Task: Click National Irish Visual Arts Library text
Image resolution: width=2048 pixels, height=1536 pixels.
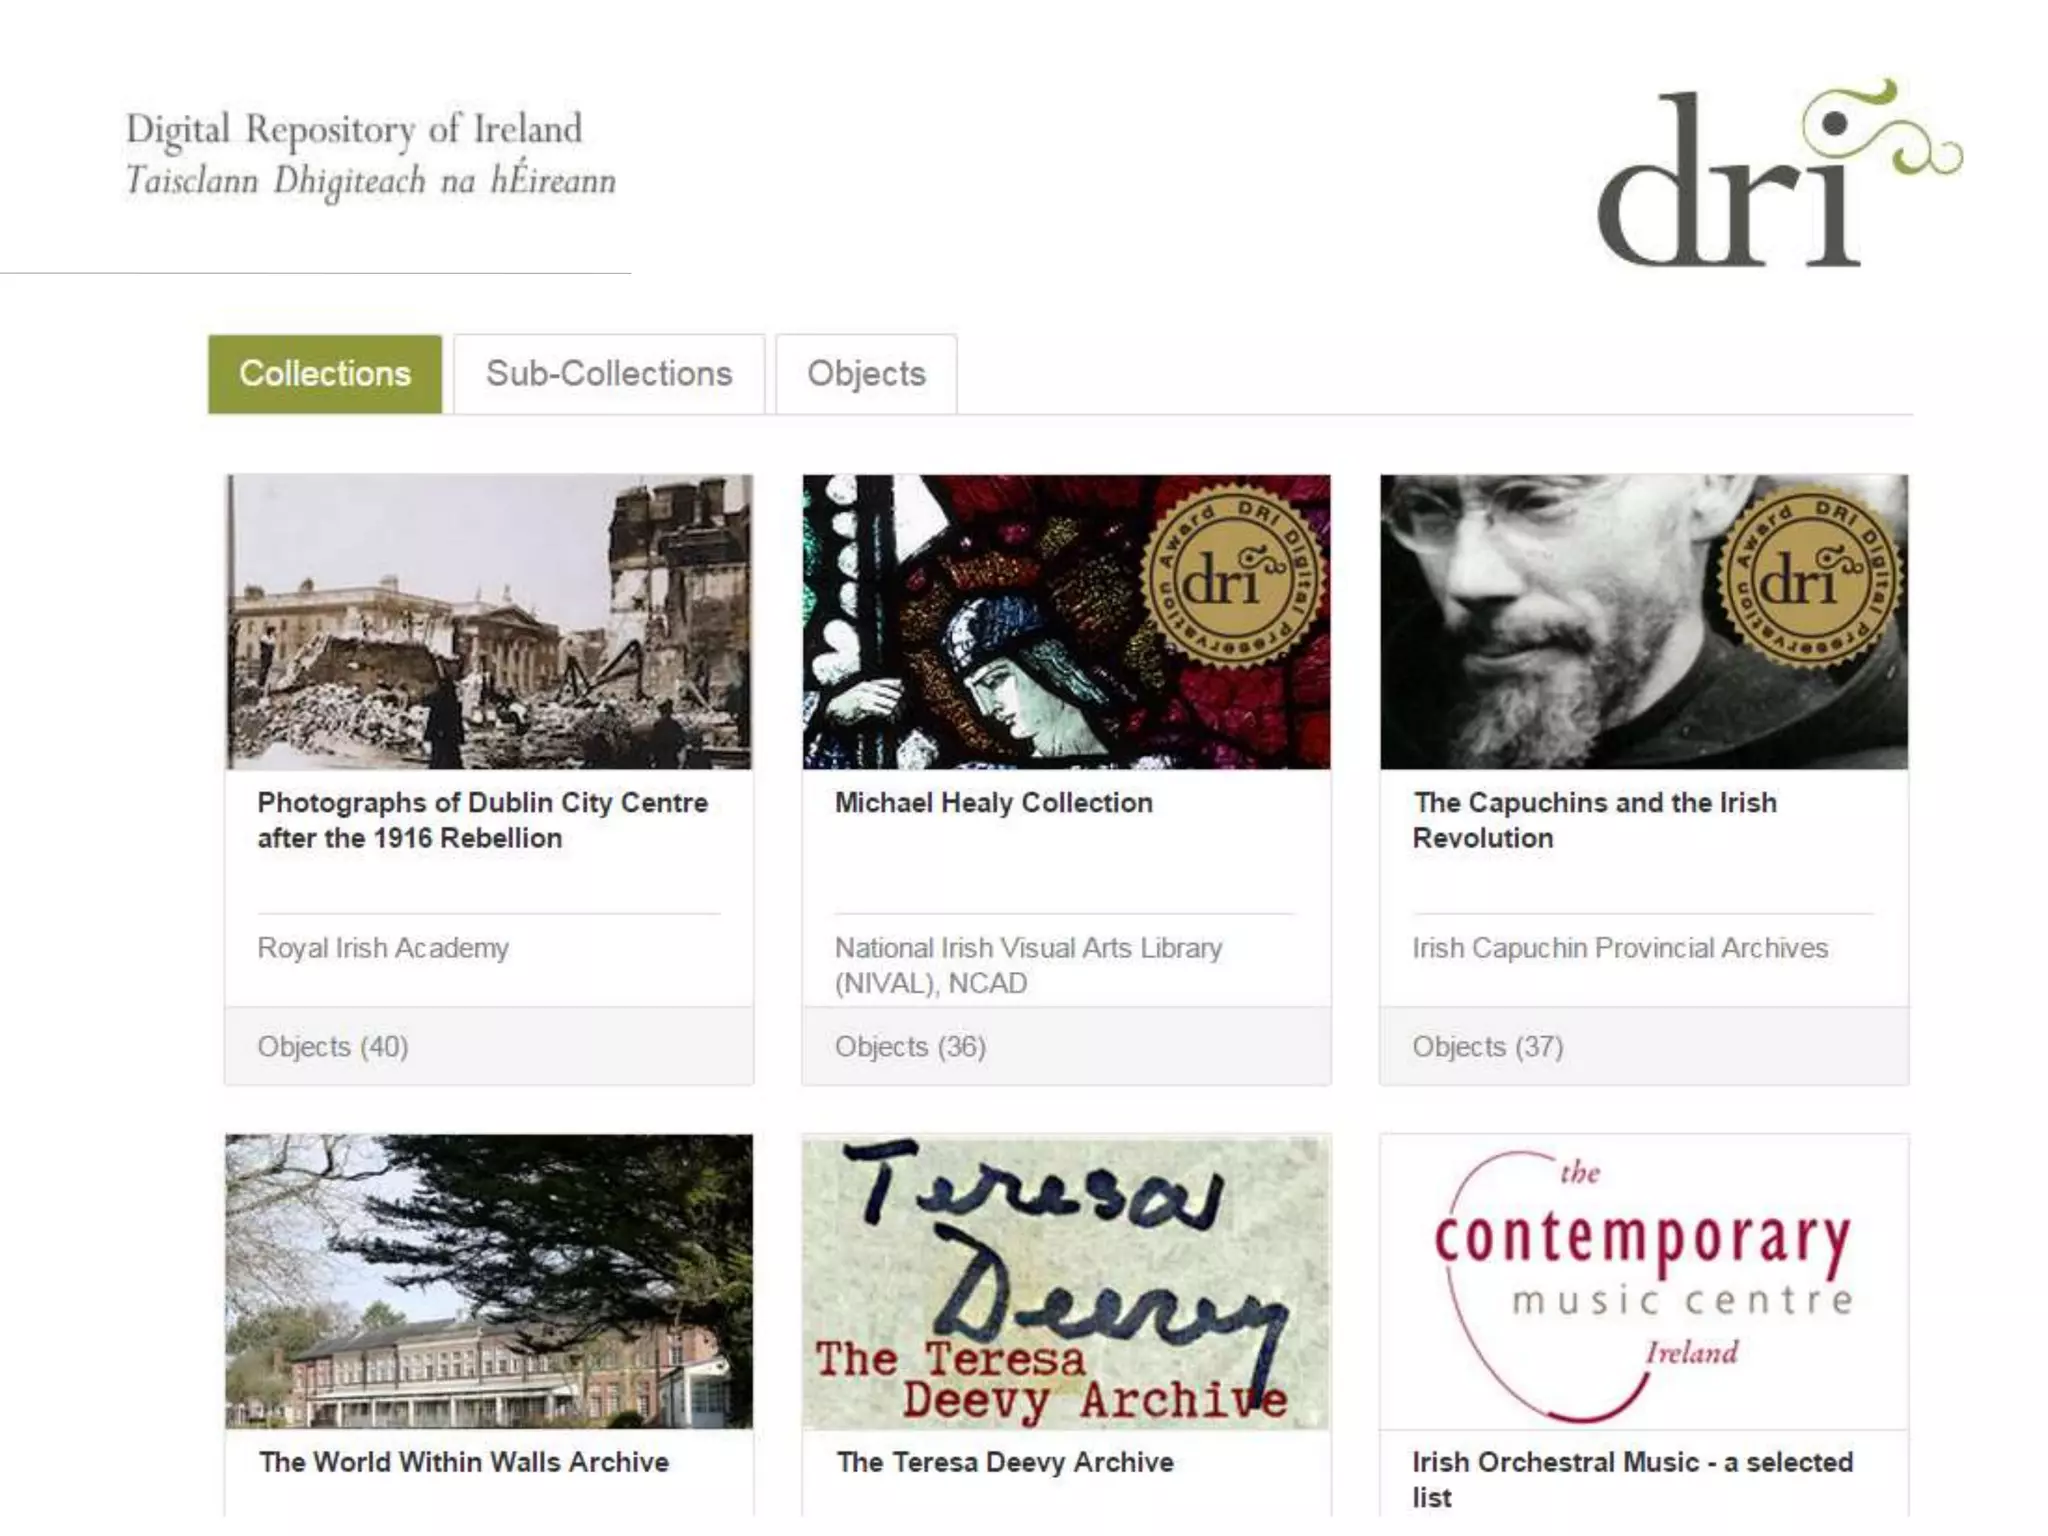Action: 1028,948
